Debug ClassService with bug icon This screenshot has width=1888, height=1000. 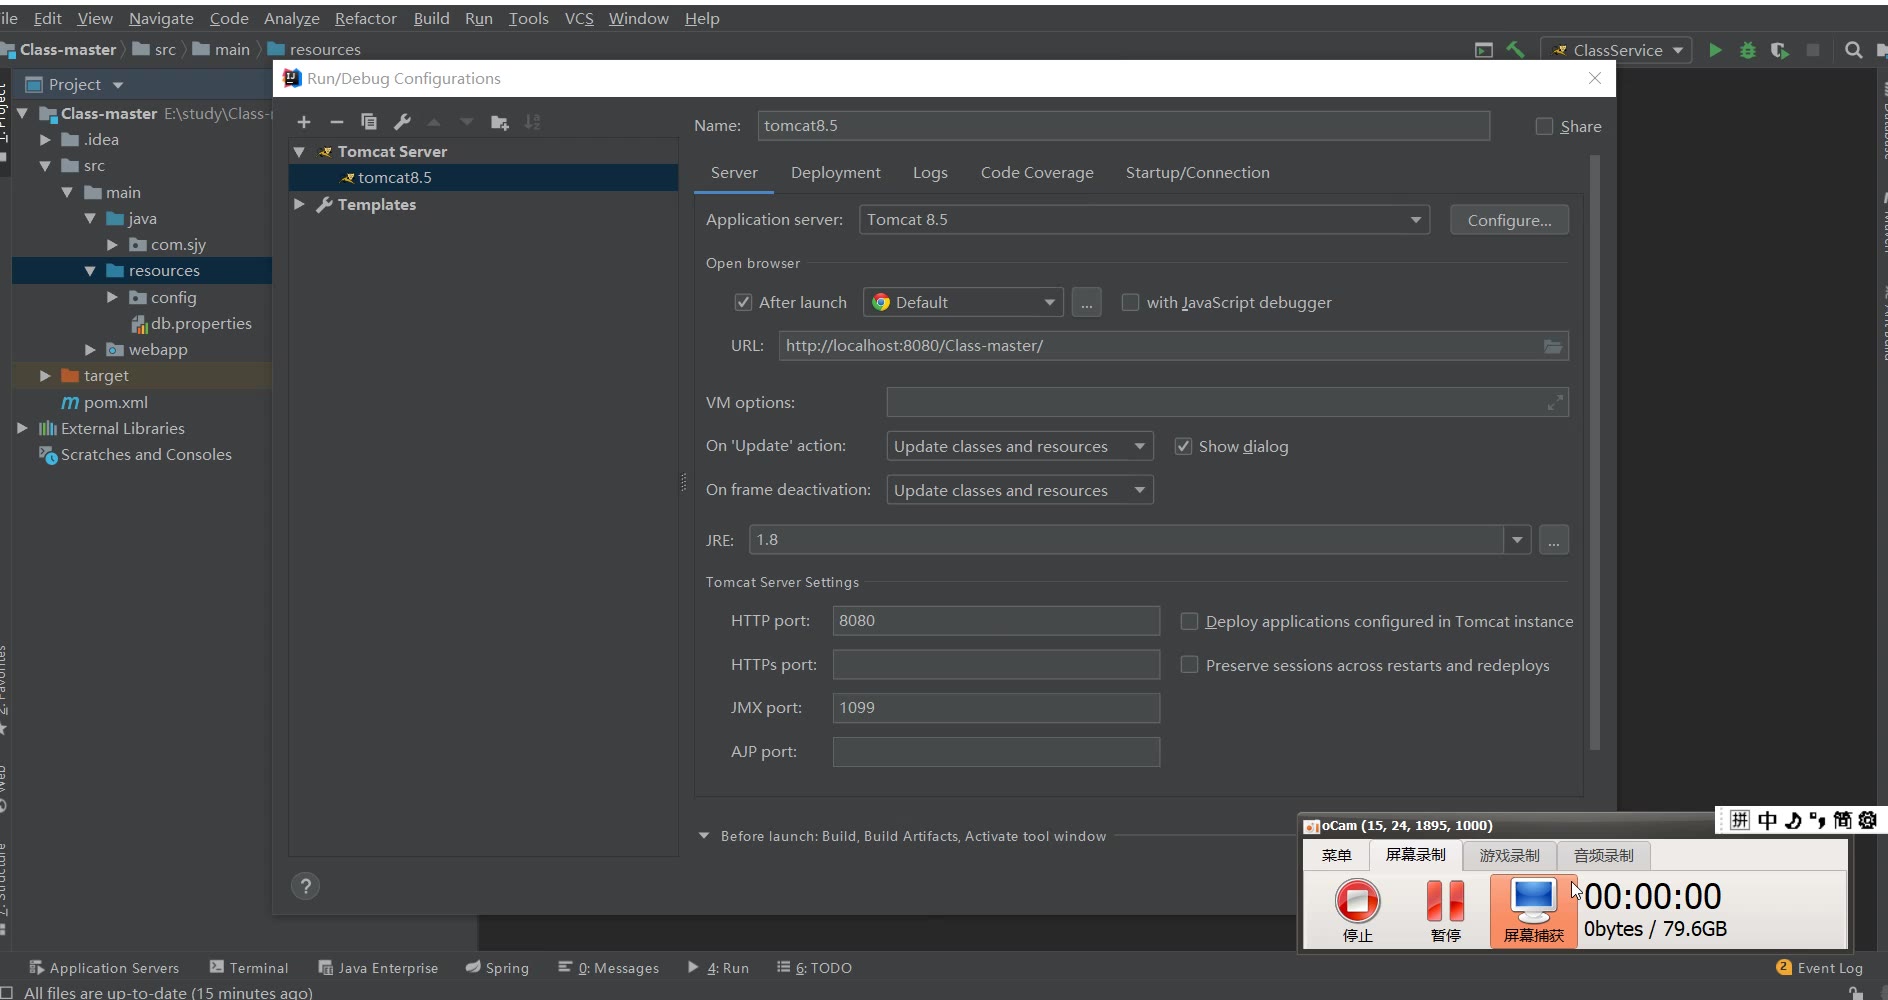1748,50
